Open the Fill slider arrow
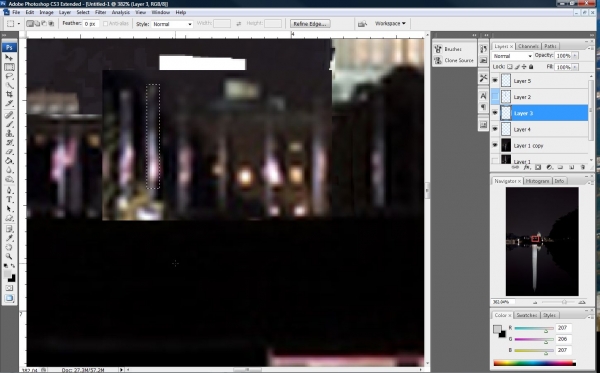This screenshot has height=373, width=600. (575, 67)
